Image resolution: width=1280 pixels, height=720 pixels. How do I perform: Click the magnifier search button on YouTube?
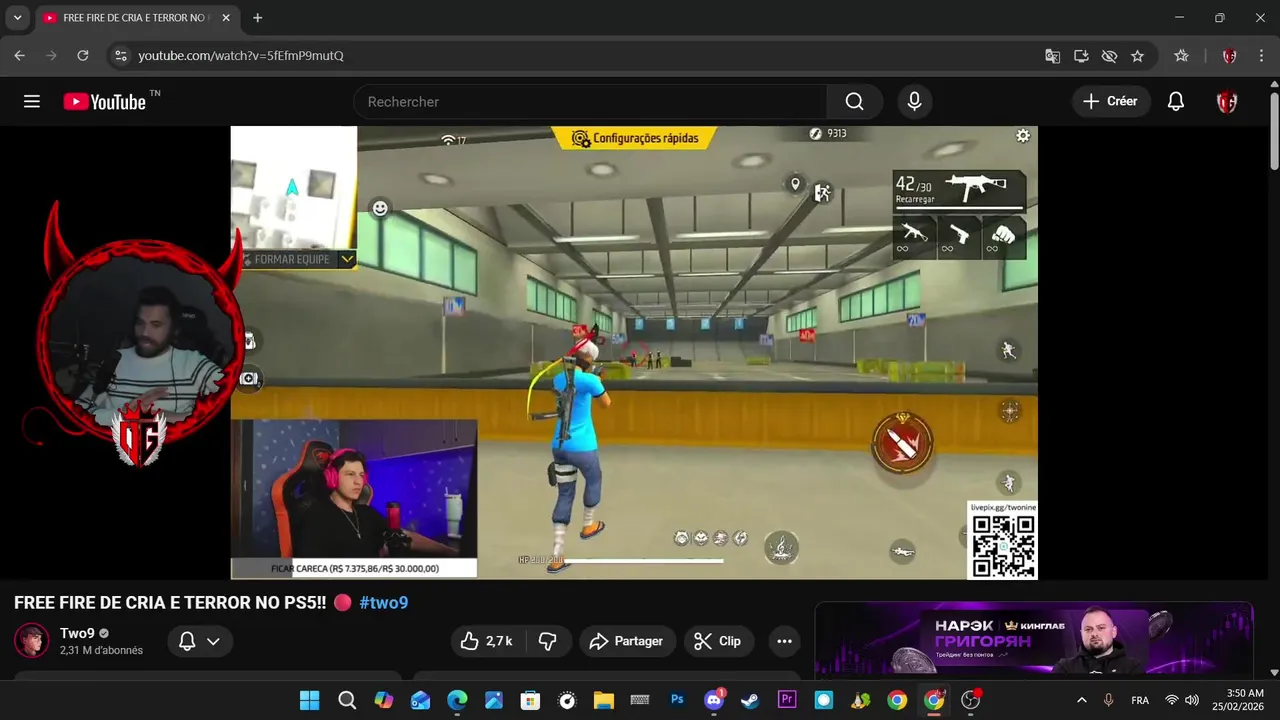point(854,101)
